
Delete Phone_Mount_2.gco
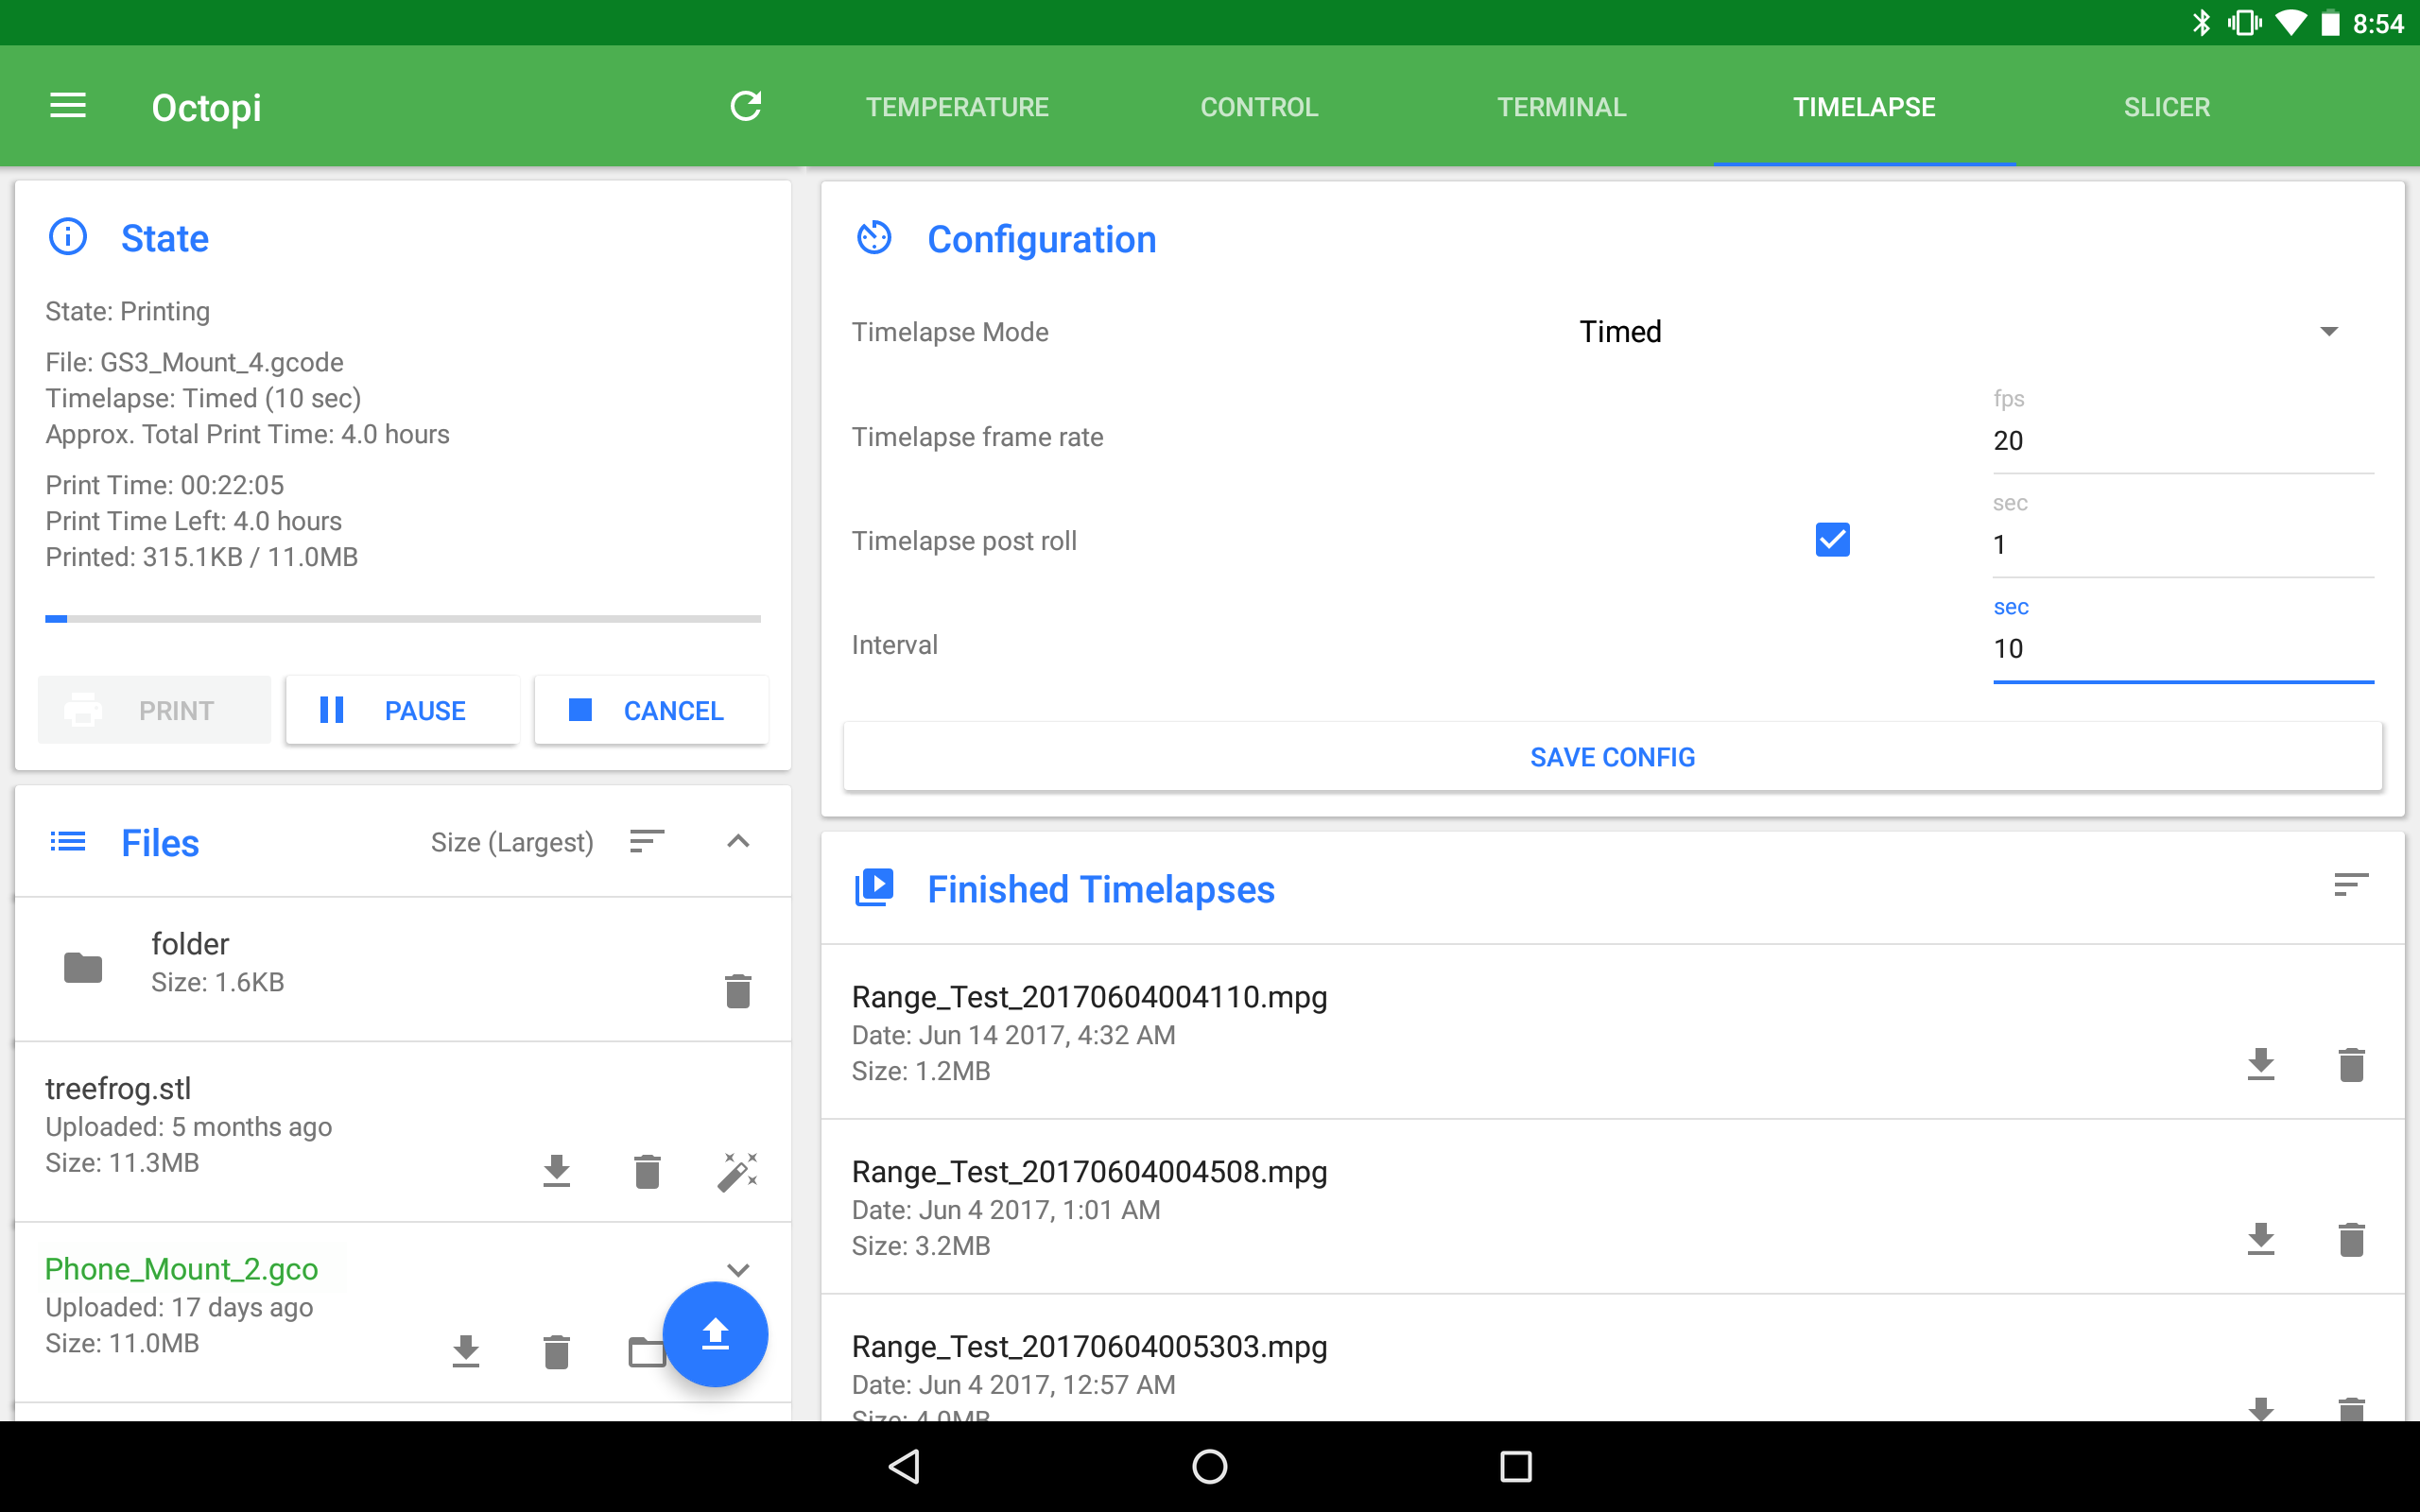557,1351
